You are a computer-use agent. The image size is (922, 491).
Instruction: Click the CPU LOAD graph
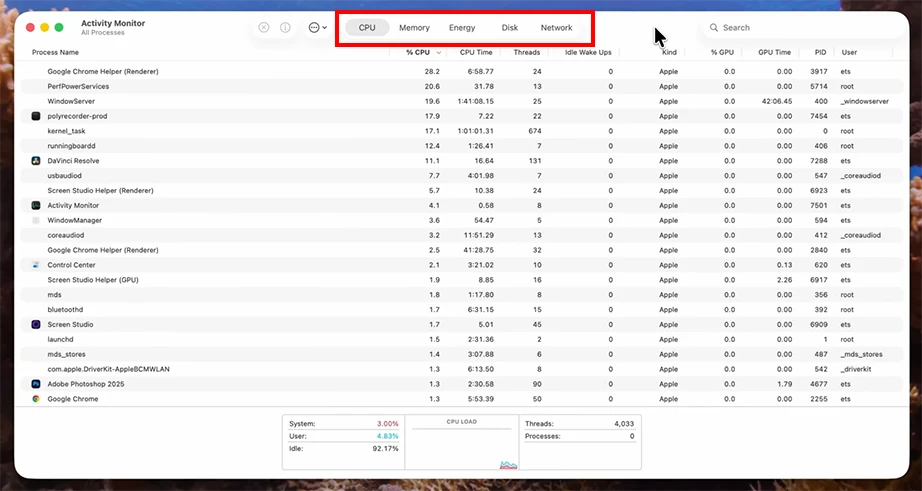tap(462, 443)
